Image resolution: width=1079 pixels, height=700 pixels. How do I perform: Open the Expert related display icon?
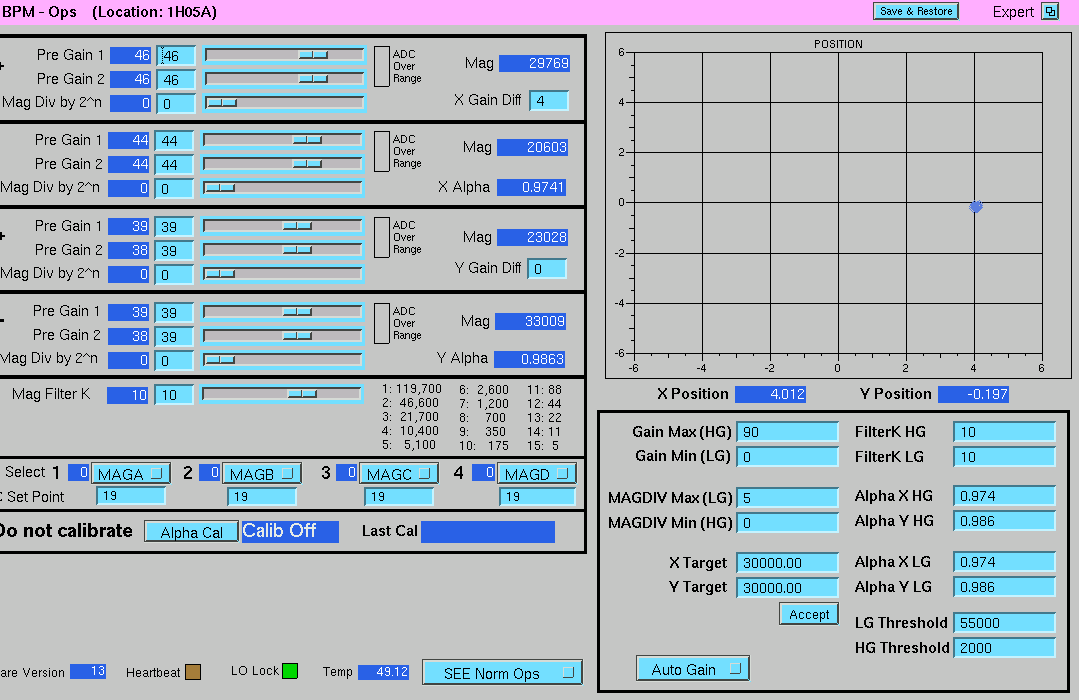click(1049, 12)
